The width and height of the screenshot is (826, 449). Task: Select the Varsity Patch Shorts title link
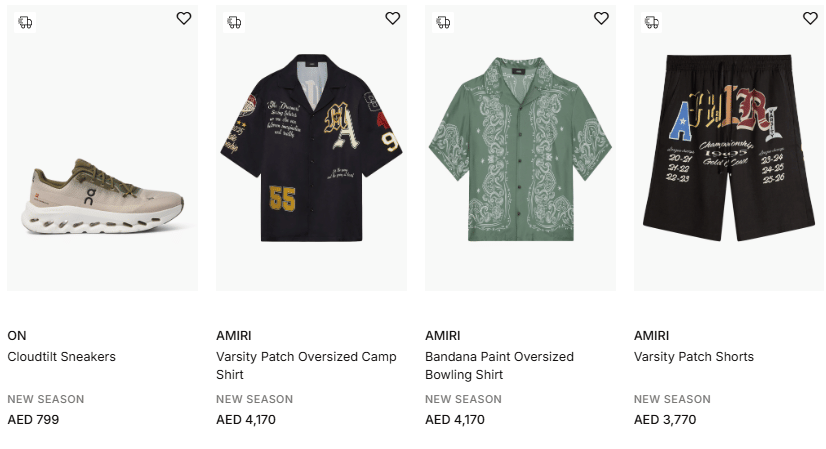(x=694, y=357)
